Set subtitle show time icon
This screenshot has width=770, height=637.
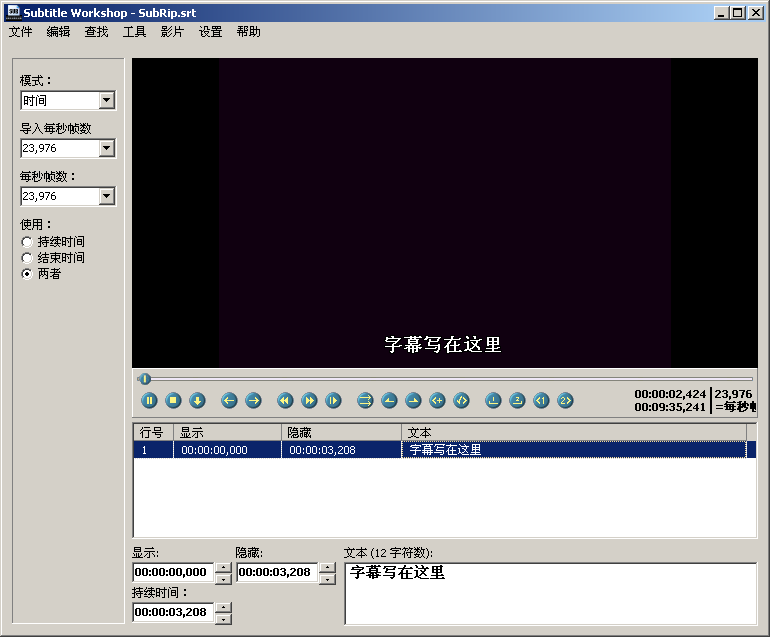pos(389,401)
